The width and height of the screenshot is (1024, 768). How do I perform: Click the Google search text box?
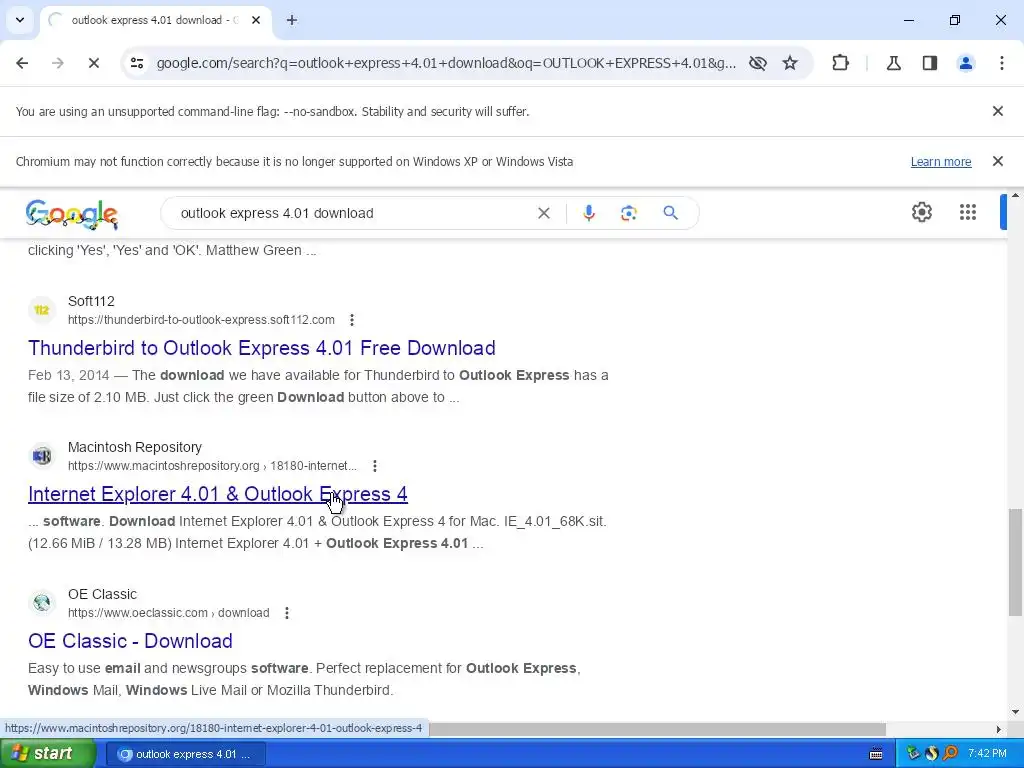point(353,213)
